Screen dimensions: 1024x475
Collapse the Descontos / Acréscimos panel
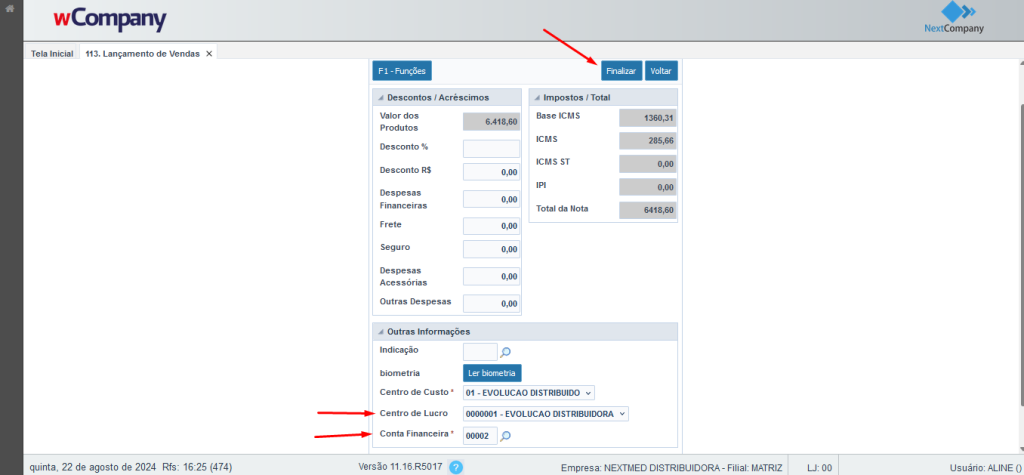tap(380, 98)
